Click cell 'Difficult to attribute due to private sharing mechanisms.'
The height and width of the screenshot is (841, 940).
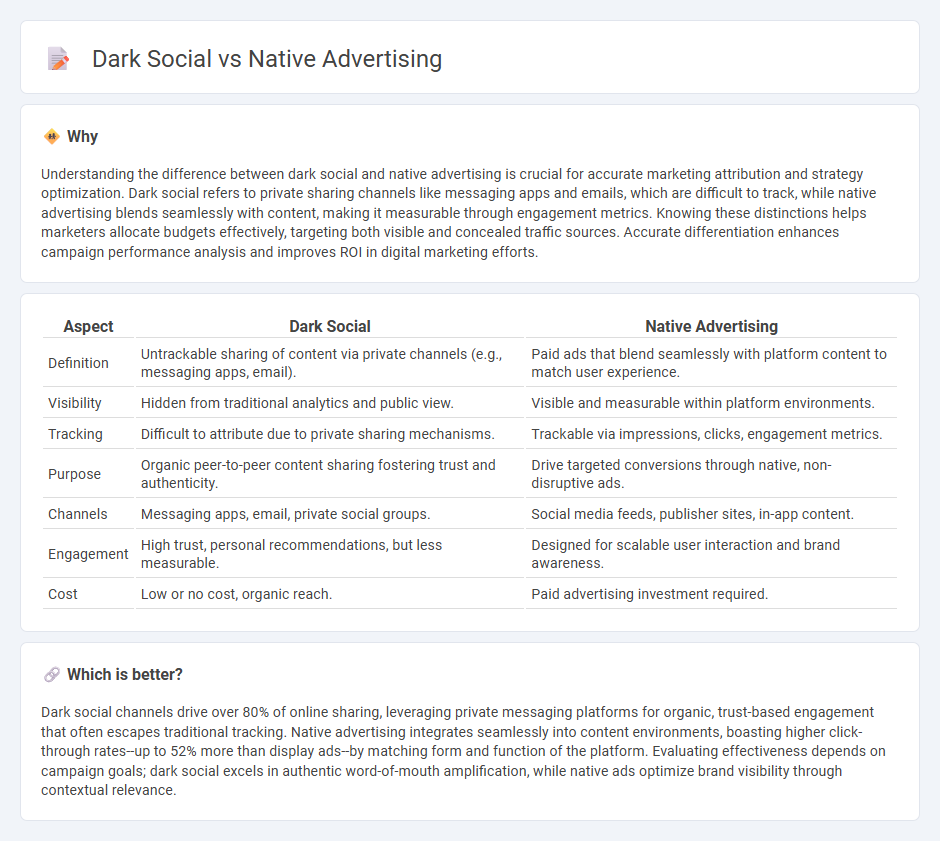coord(330,435)
